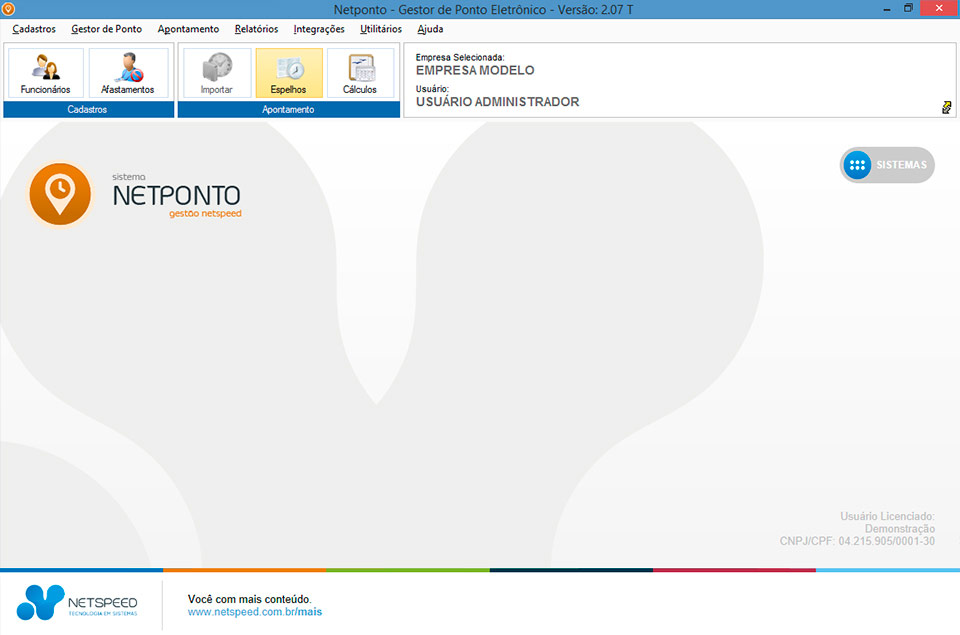Open the Cálculos calculator icon
Image resolution: width=960 pixels, height=635 pixels.
click(360, 73)
